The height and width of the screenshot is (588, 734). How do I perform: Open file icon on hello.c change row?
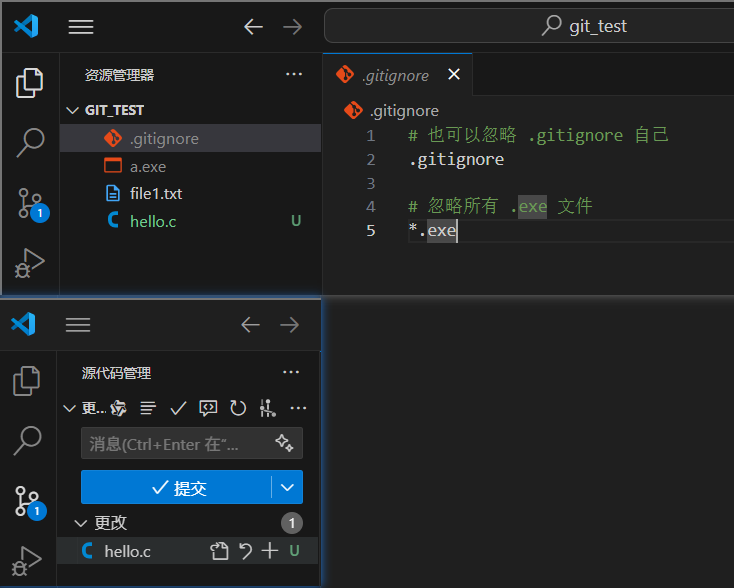tap(219, 551)
